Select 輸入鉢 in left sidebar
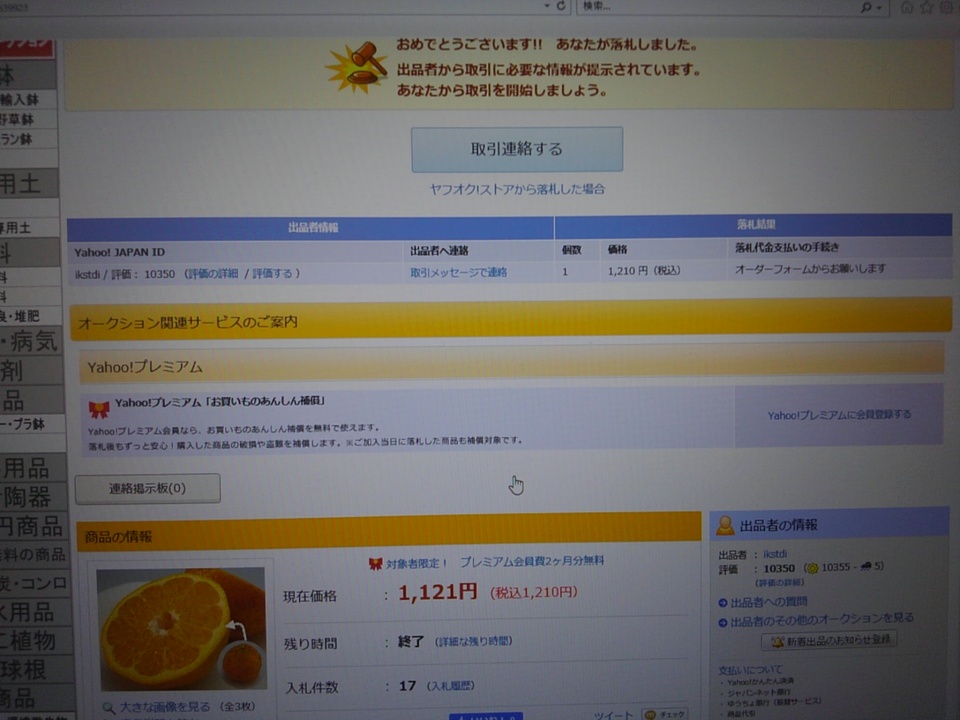The image size is (960, 720). [20, 100]
